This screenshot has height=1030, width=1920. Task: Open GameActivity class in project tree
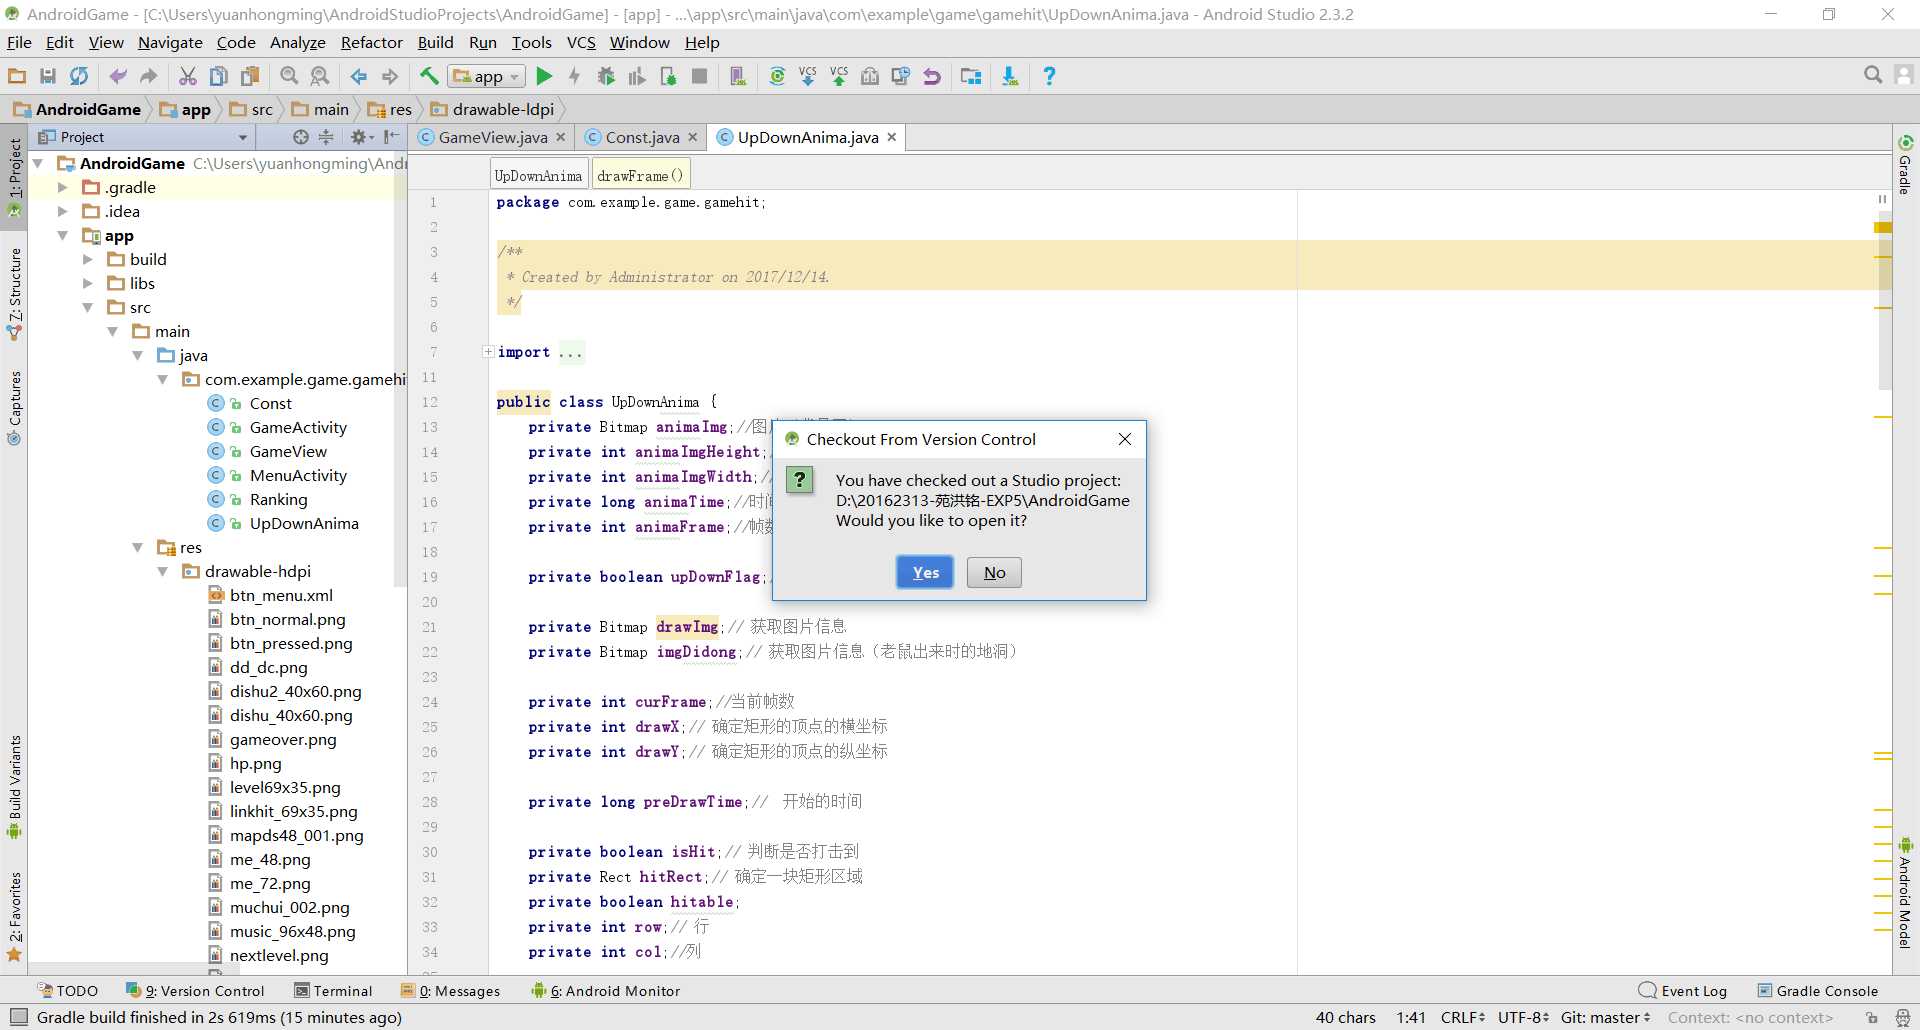point(297,427)
